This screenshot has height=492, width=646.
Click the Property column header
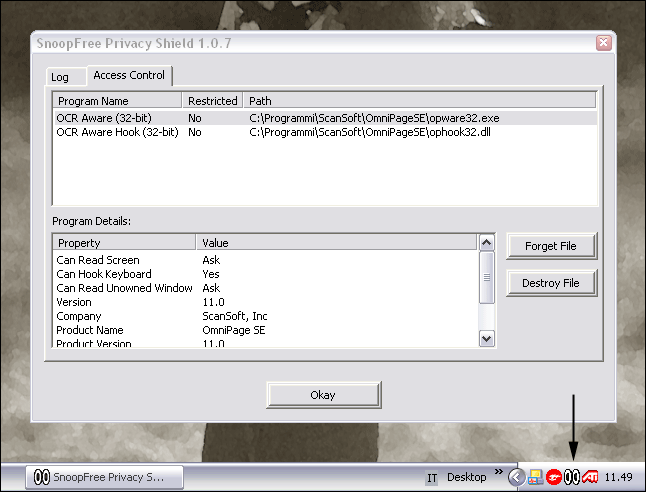pyautogui.click(x=124, y=243)
